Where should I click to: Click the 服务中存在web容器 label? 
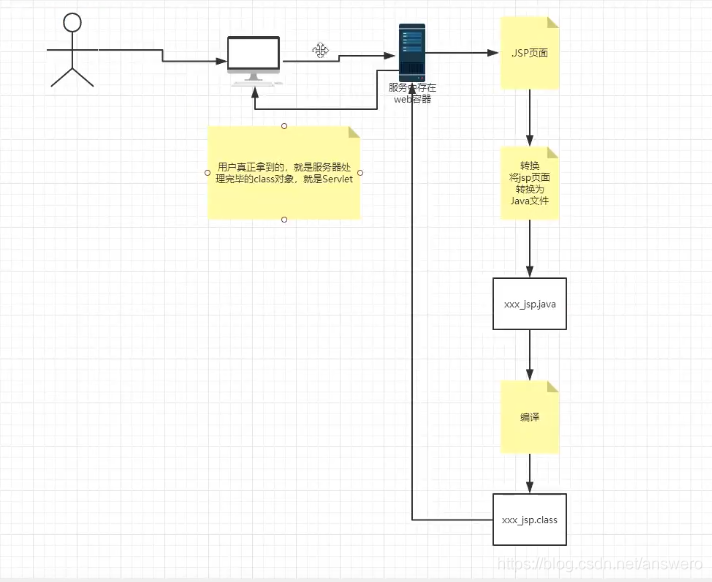412,93
